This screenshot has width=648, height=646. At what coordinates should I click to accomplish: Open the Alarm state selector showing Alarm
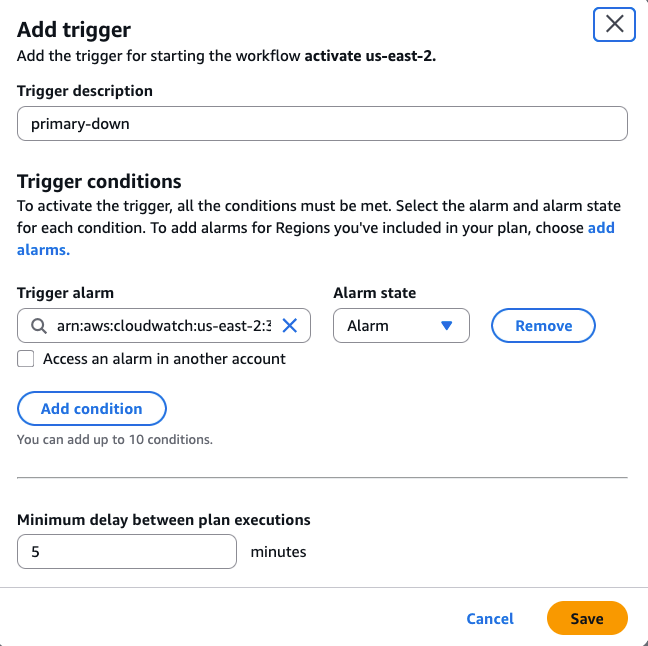click(400, 326)
